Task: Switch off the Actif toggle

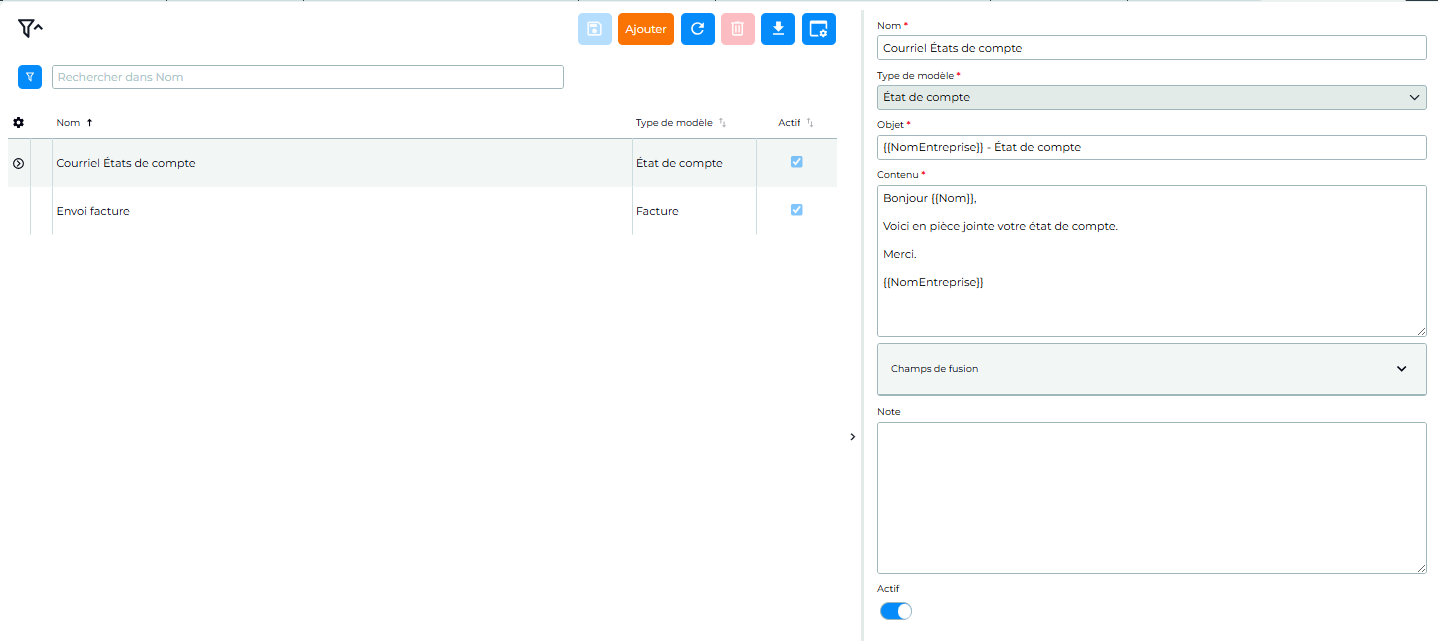Action: tap(896, 611)
